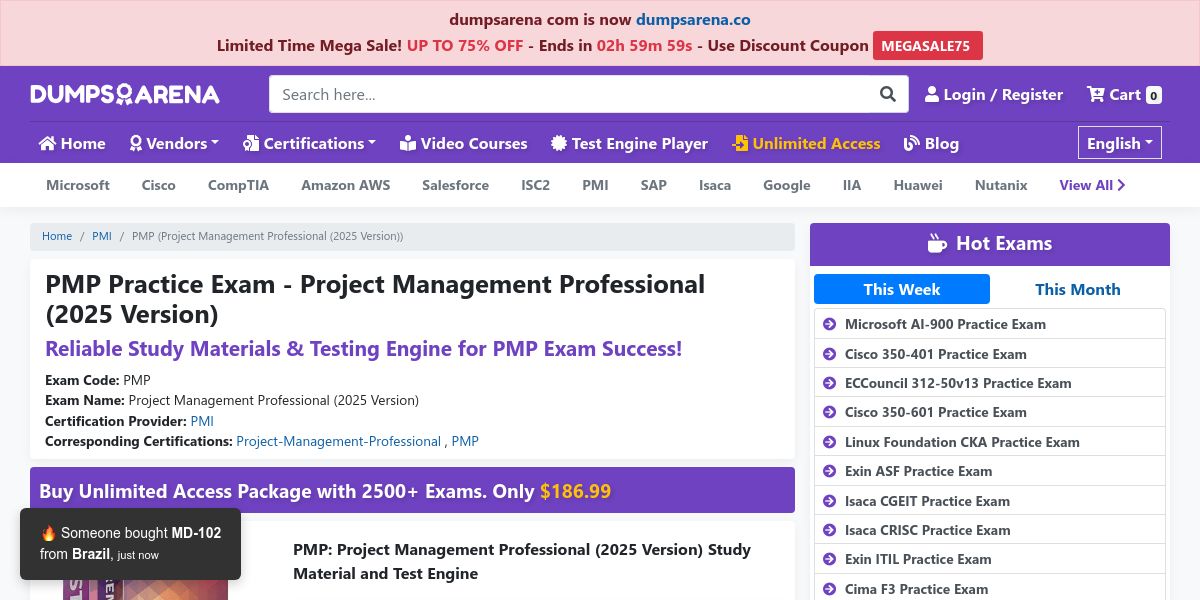Open the Isaca vendor link
This screenshot has height=600, width=1200.
715,185
